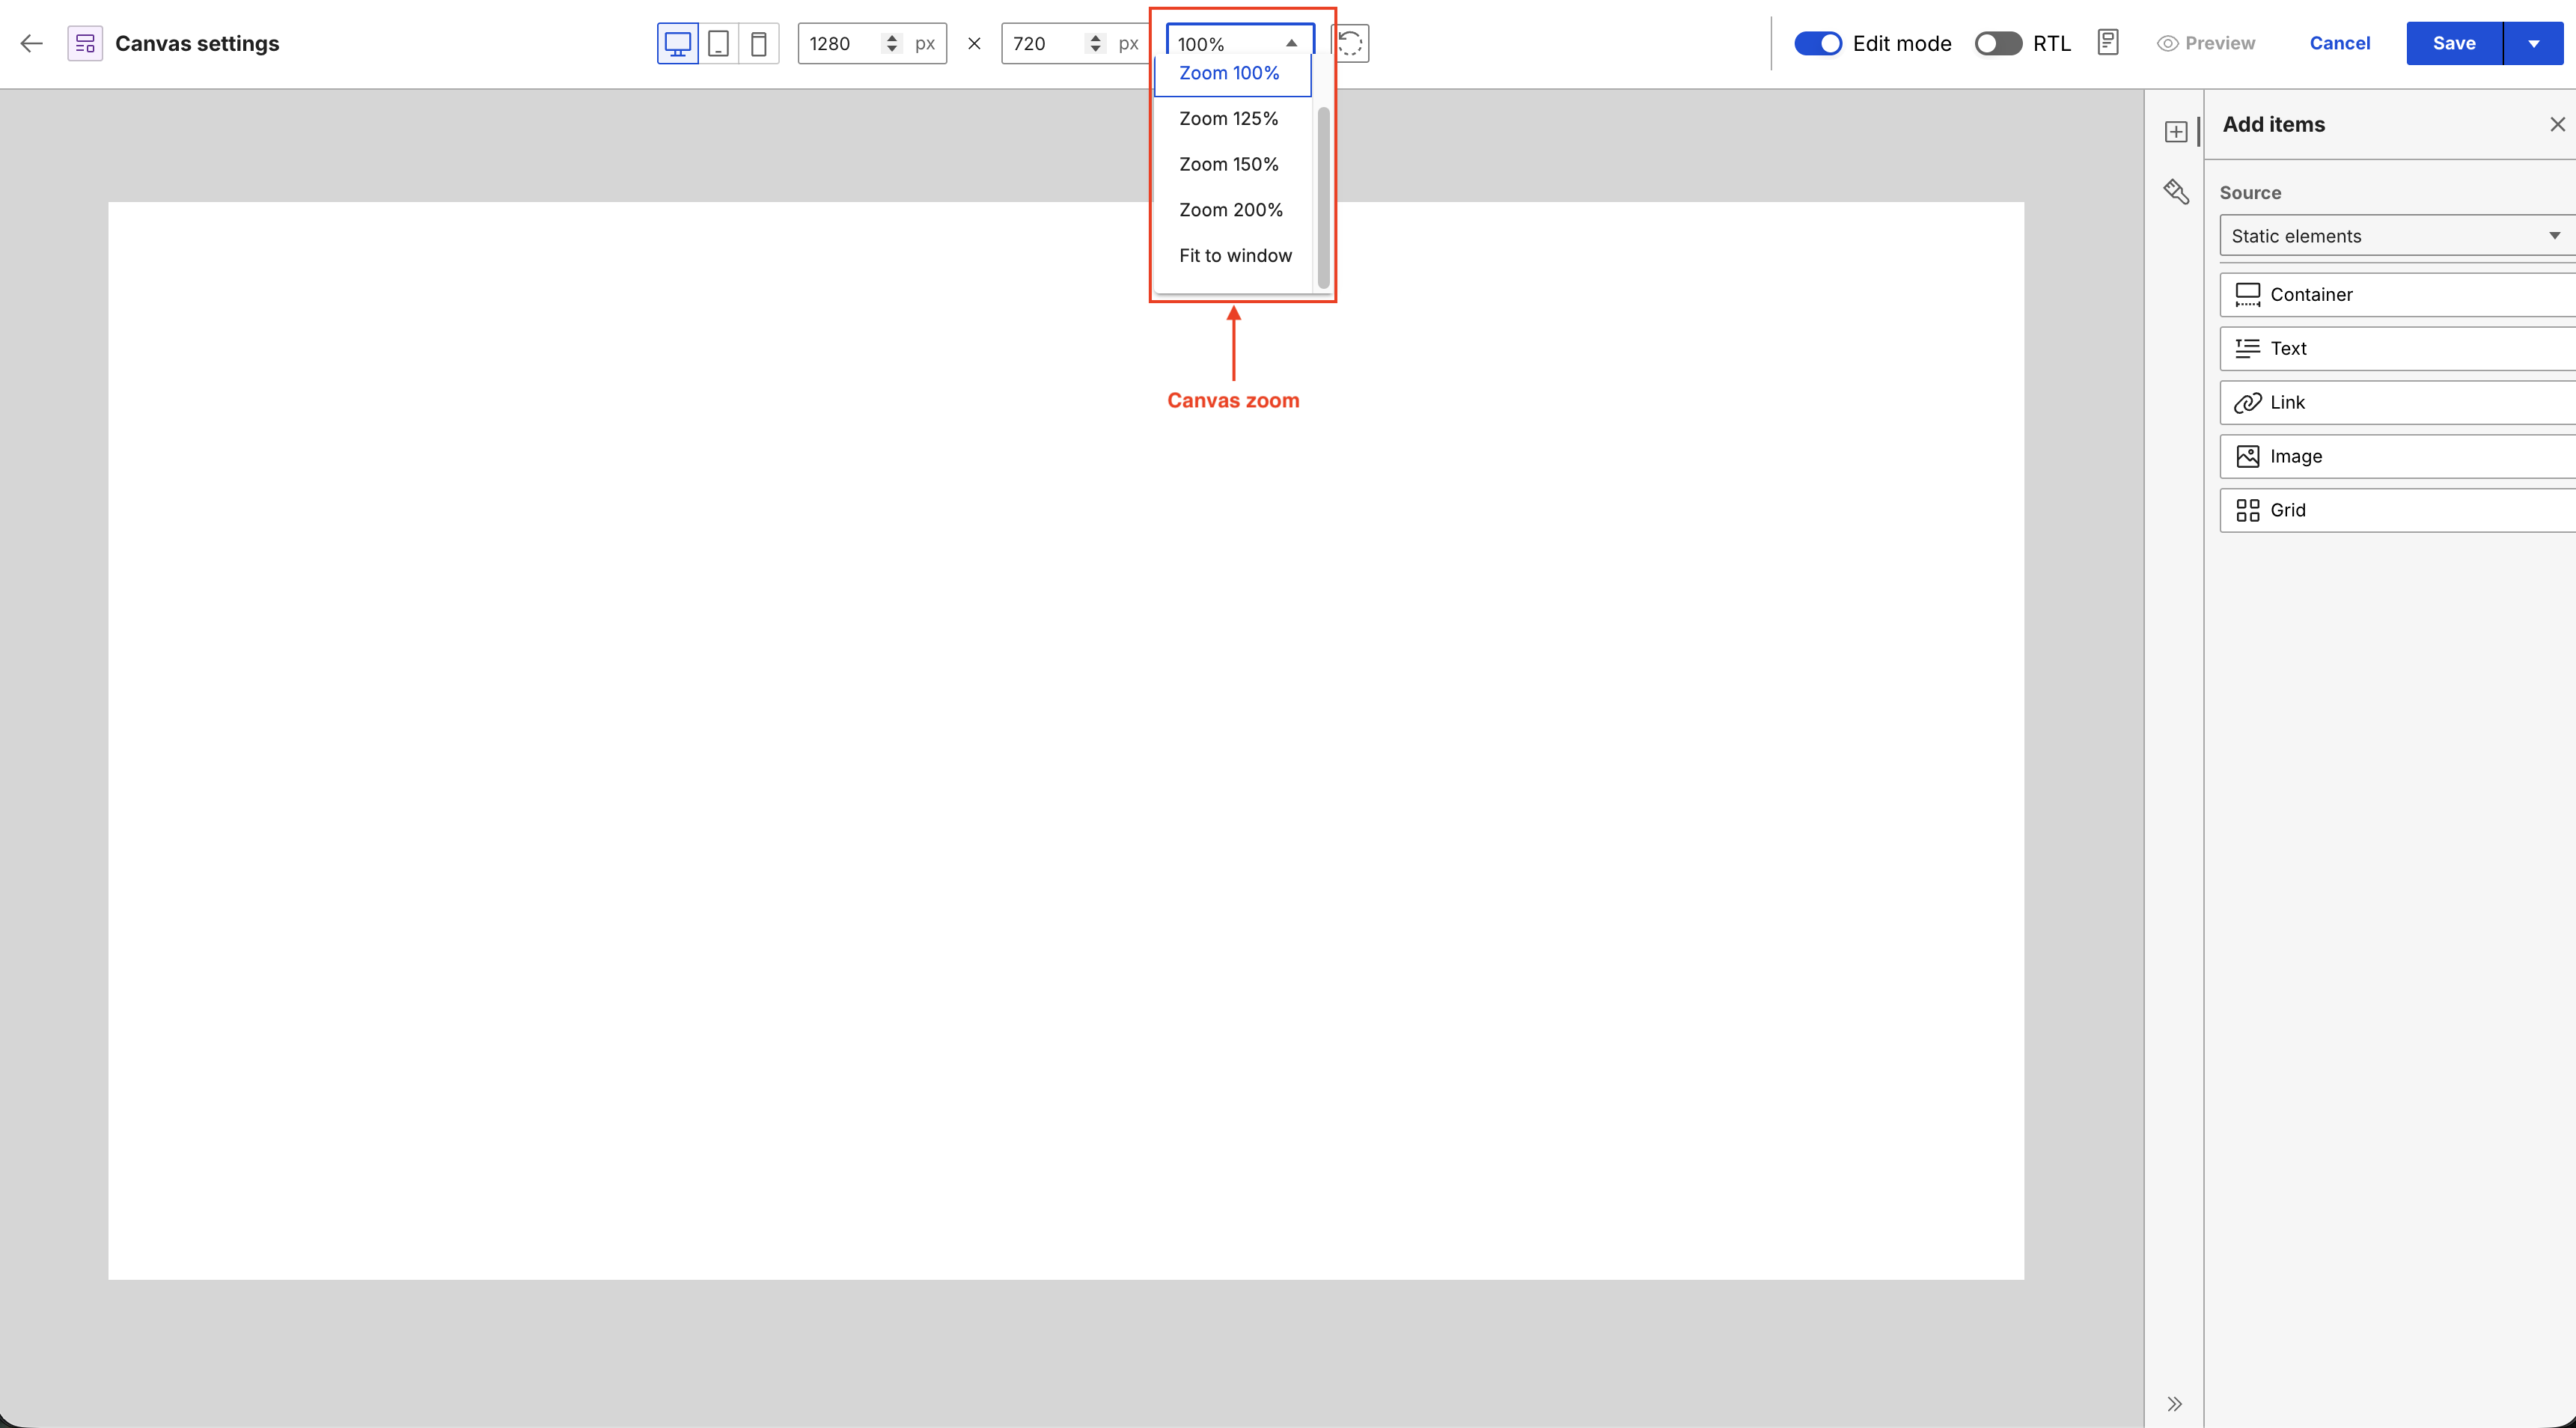The width and height of the screenshot is (2576, 1428).
Task: Choose Fit to window option
Action: point(1232,255)
